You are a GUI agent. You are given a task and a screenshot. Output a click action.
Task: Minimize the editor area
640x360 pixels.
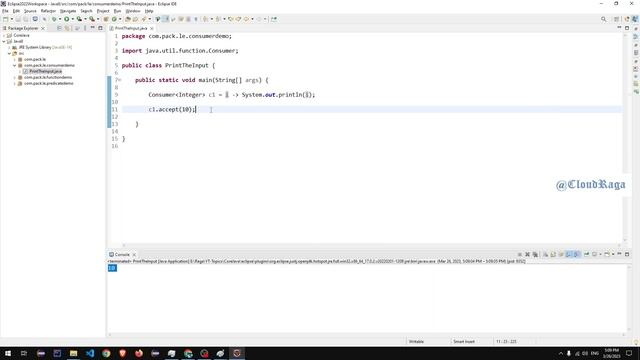(619, 28)
